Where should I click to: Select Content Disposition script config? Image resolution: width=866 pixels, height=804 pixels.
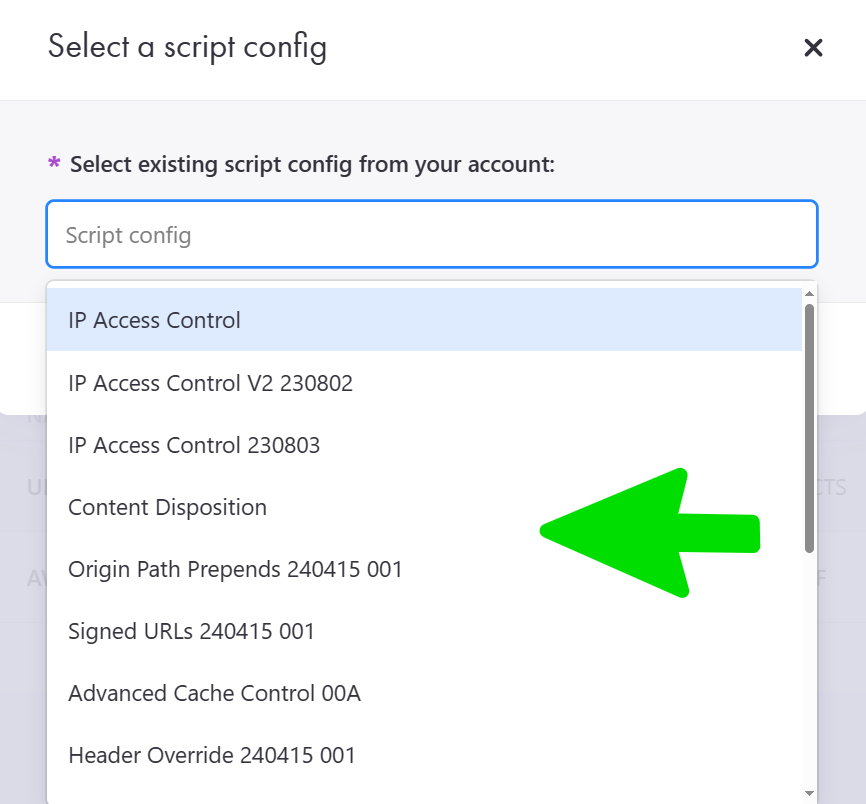167,507
